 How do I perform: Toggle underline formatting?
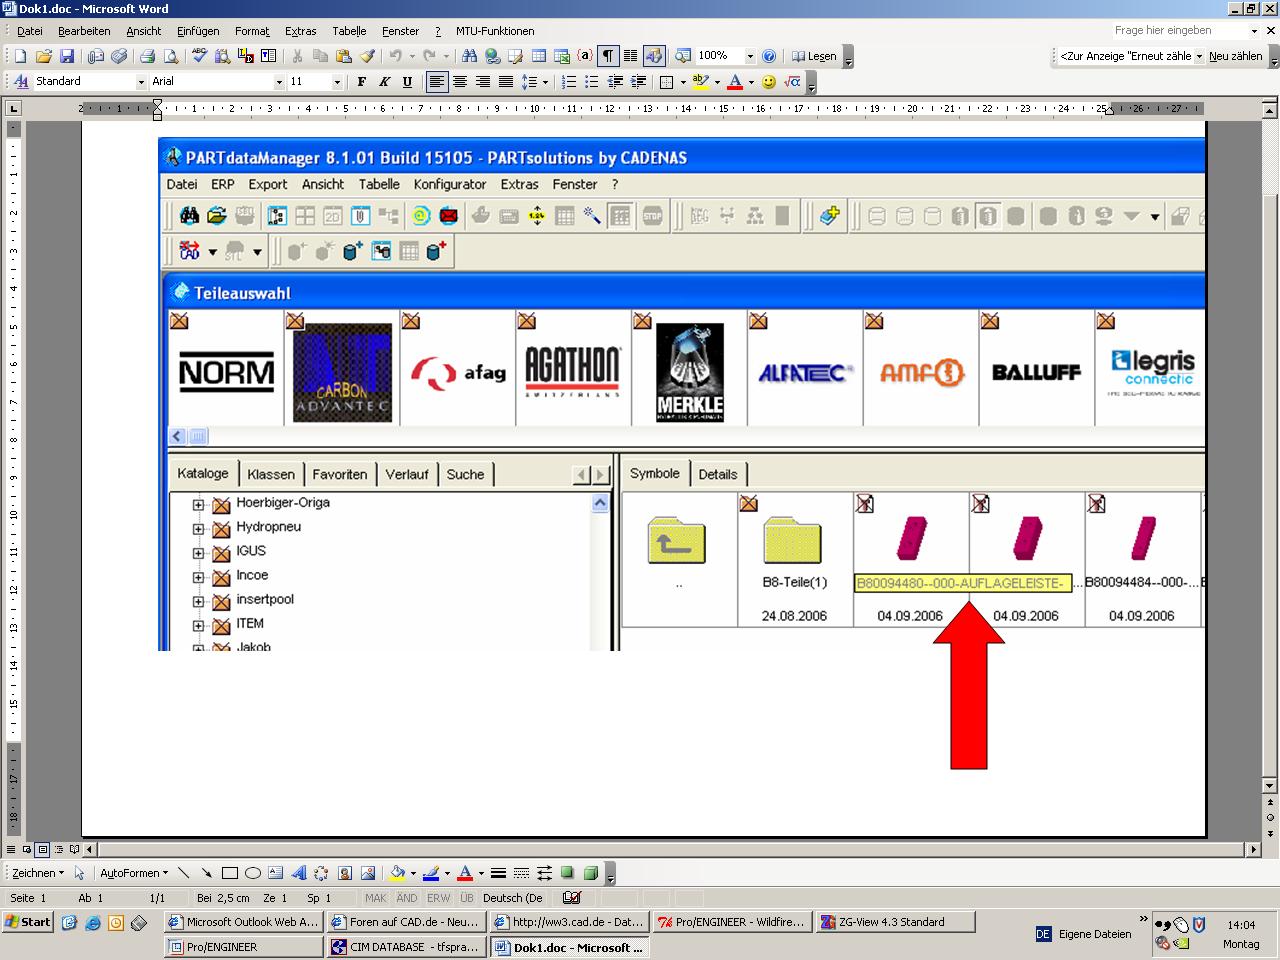(x=407, y=82)
